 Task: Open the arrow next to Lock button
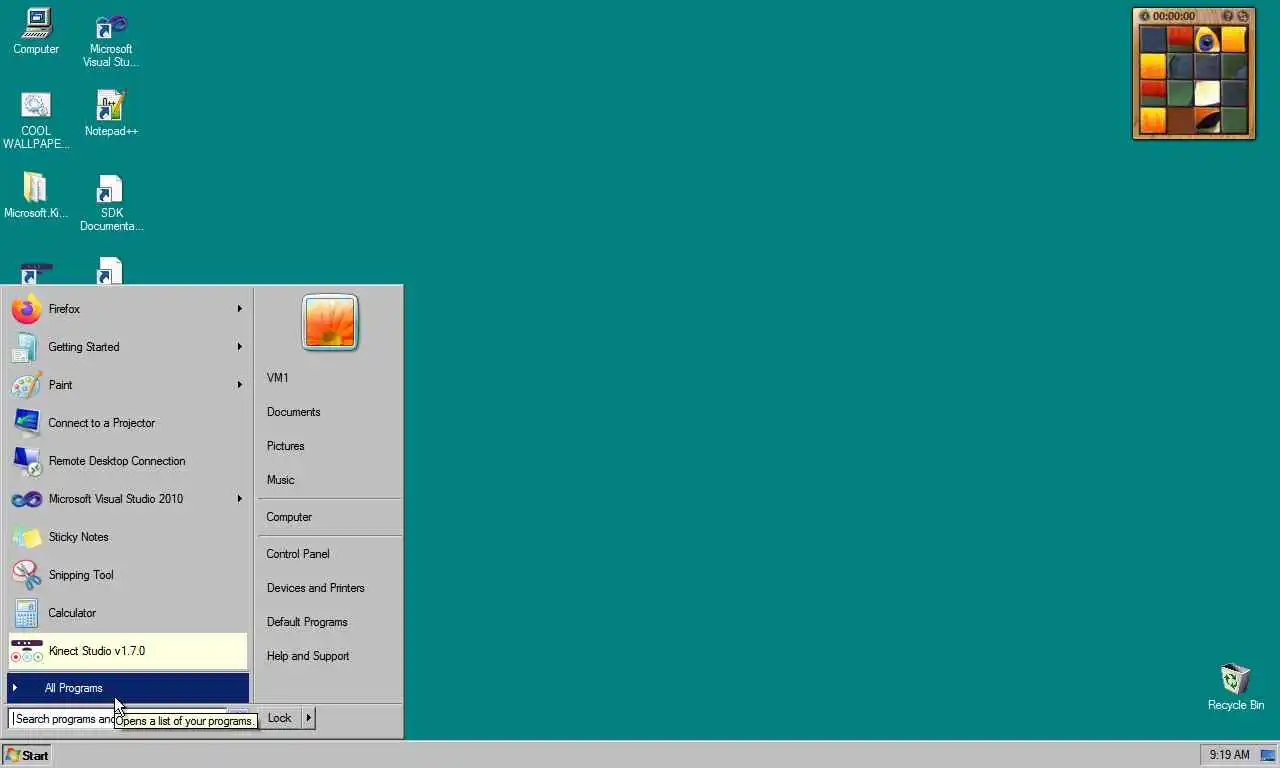[308, 718]
